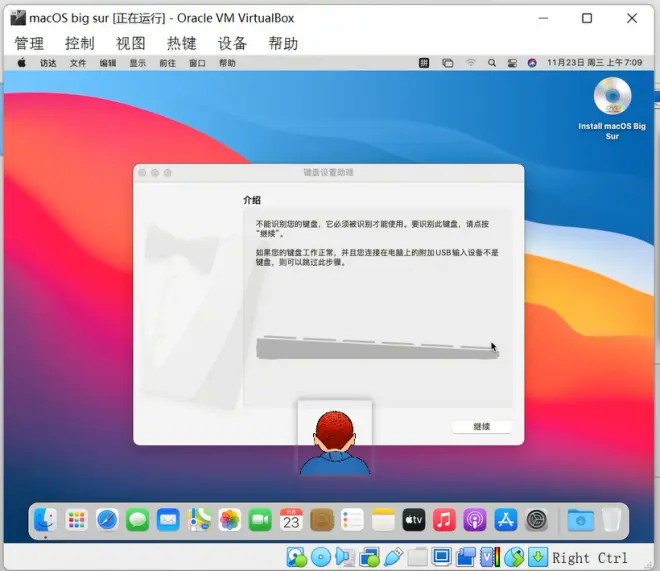Open the VirtualBox 管理 menu
The height and width of the screenshot is (571, 660).
click(29, 43)
